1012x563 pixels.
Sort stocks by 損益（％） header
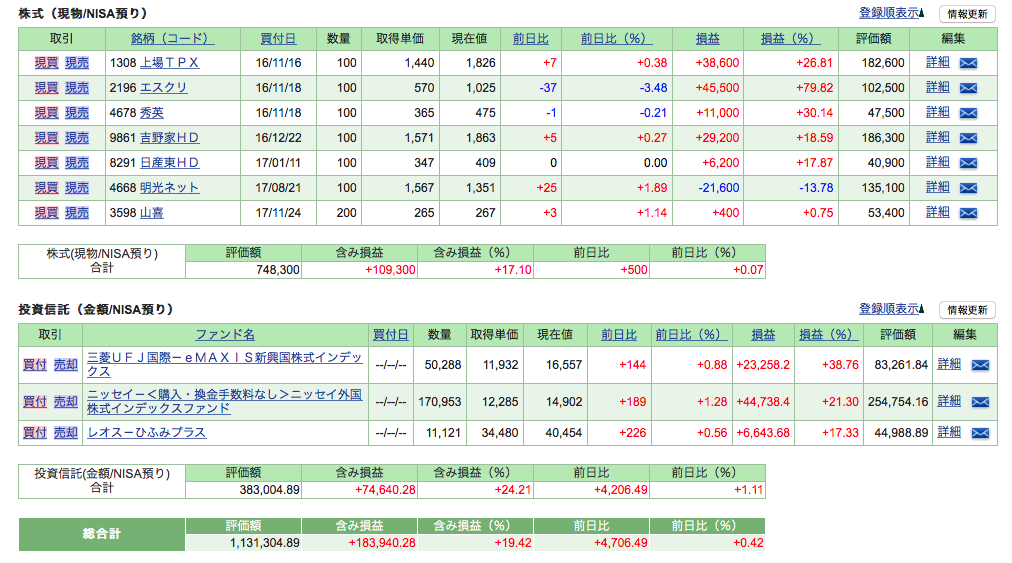791,39
